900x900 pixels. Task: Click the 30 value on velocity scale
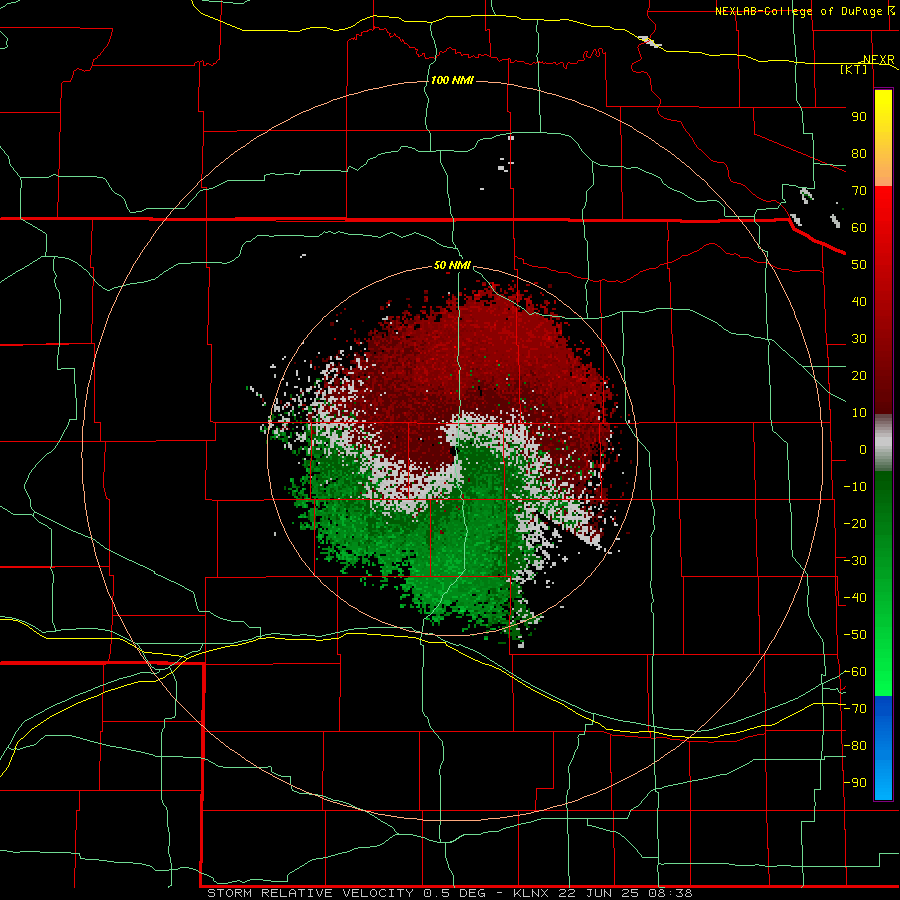pyautogui.click(x=859, y=339)
